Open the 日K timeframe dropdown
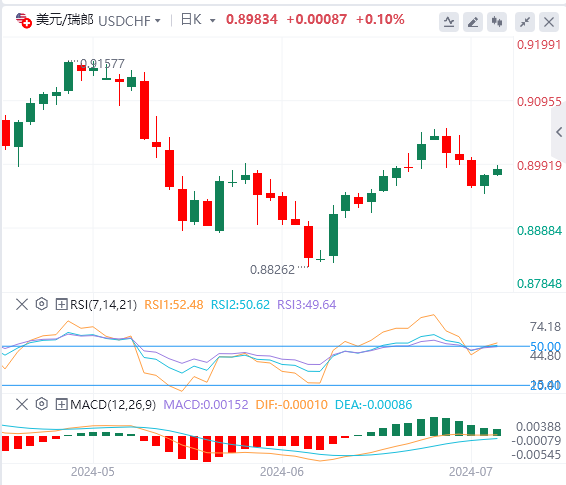Viewport: 566px width, 485px height. (198, 20)
